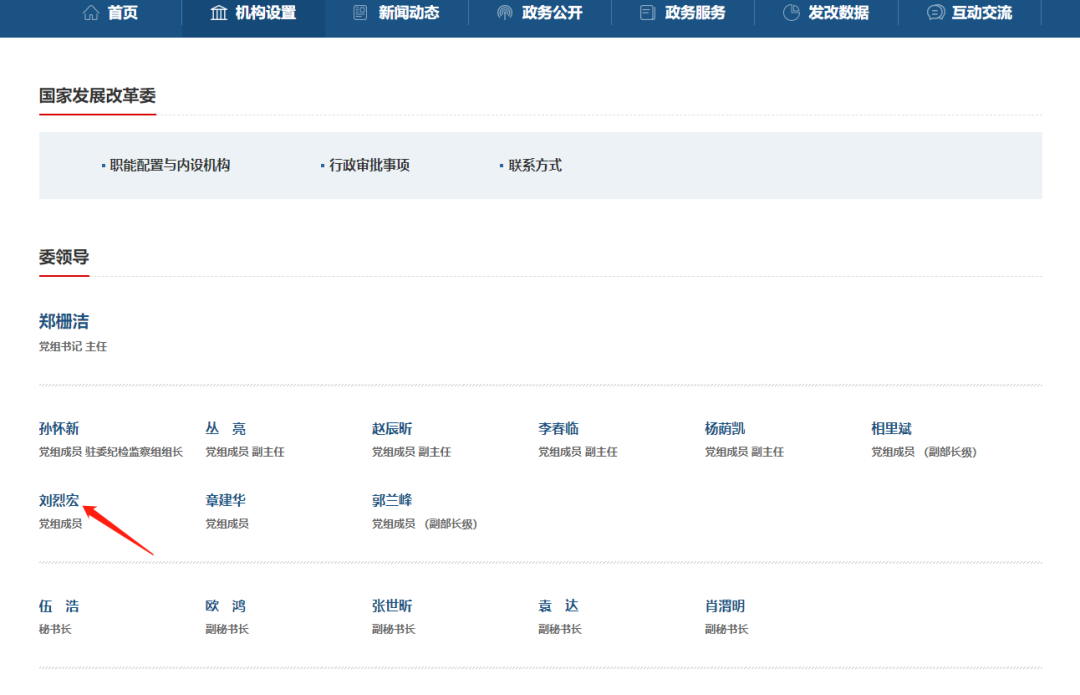
Task: Open leader 郑栅洁 profile link
Action: tap(64, 322)
